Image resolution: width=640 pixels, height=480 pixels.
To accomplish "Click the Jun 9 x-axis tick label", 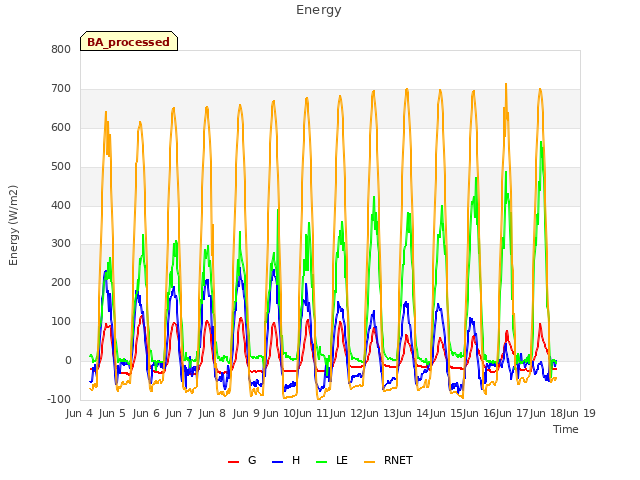I will (x=246, y=413).
